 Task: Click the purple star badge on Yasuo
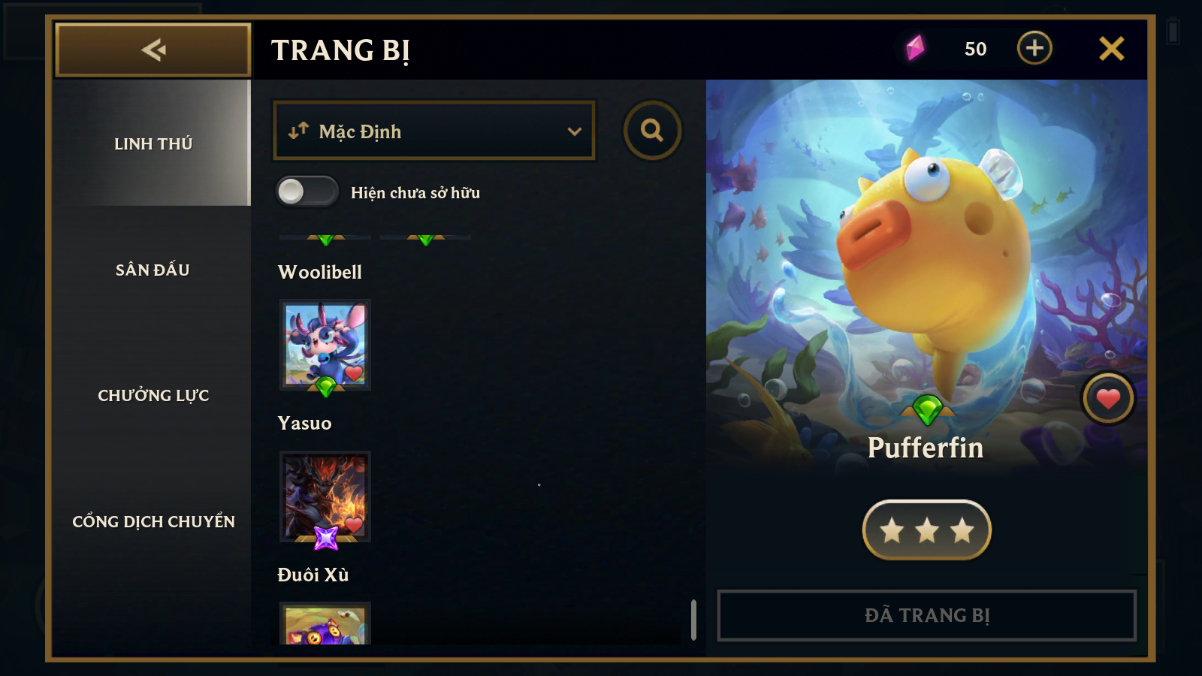pyautogui.click(x=326, y=538)
